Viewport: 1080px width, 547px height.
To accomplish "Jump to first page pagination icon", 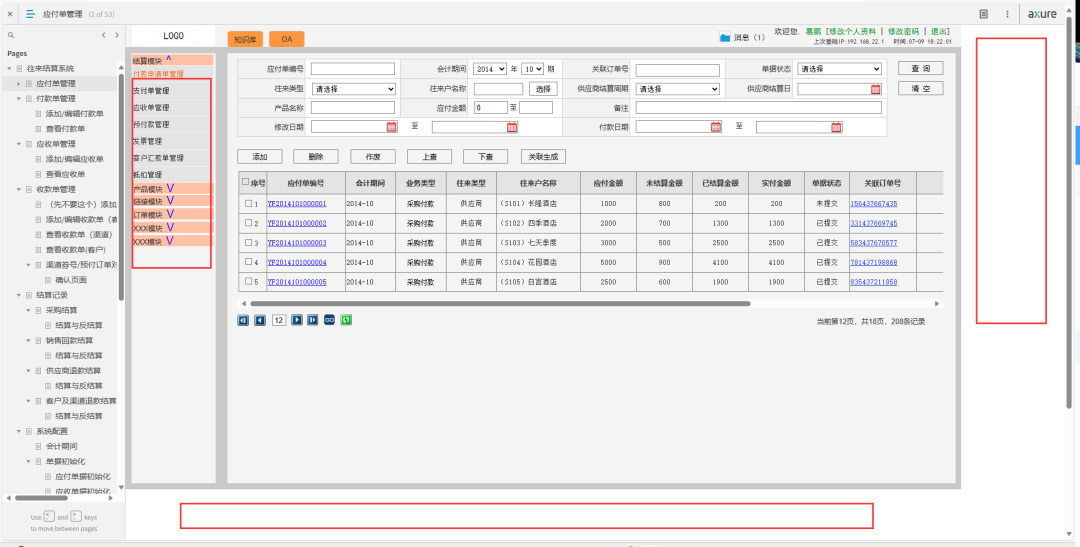I will point(243,320).
